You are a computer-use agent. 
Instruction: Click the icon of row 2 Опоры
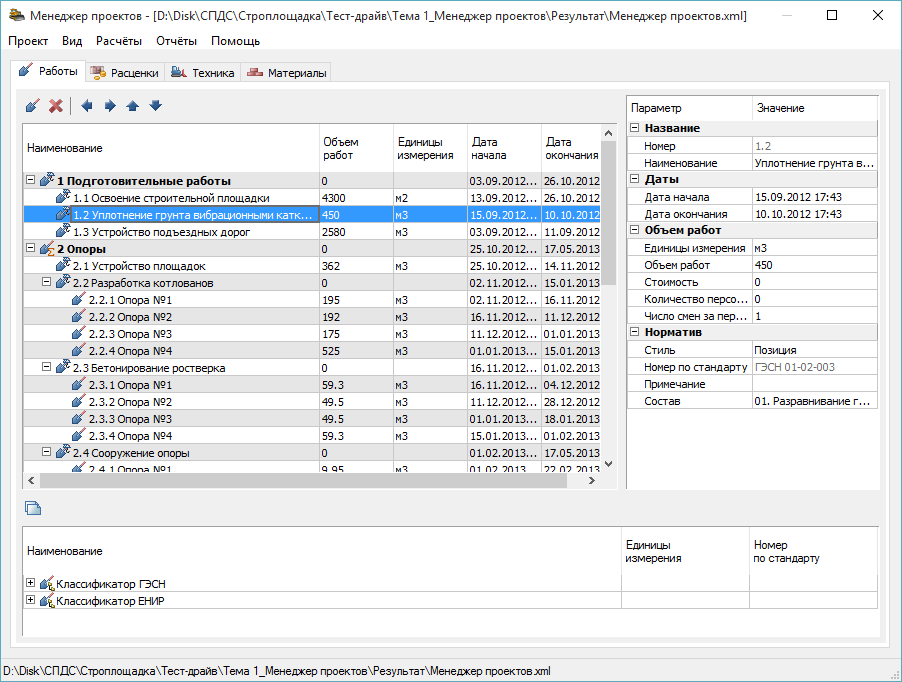tap(47, 248)
